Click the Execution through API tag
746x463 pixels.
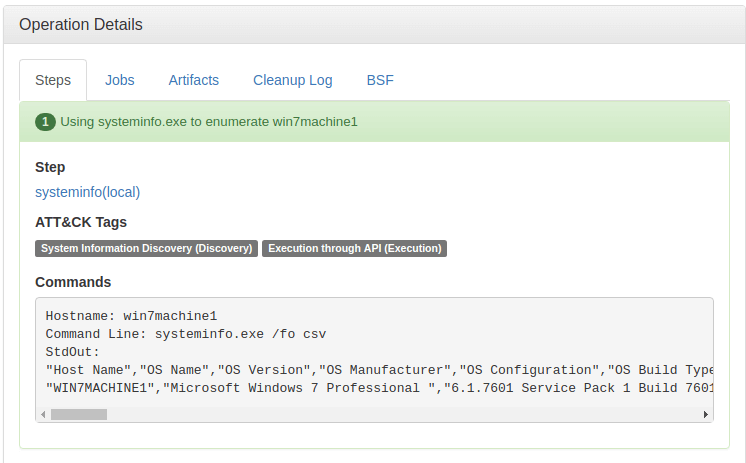354,248
